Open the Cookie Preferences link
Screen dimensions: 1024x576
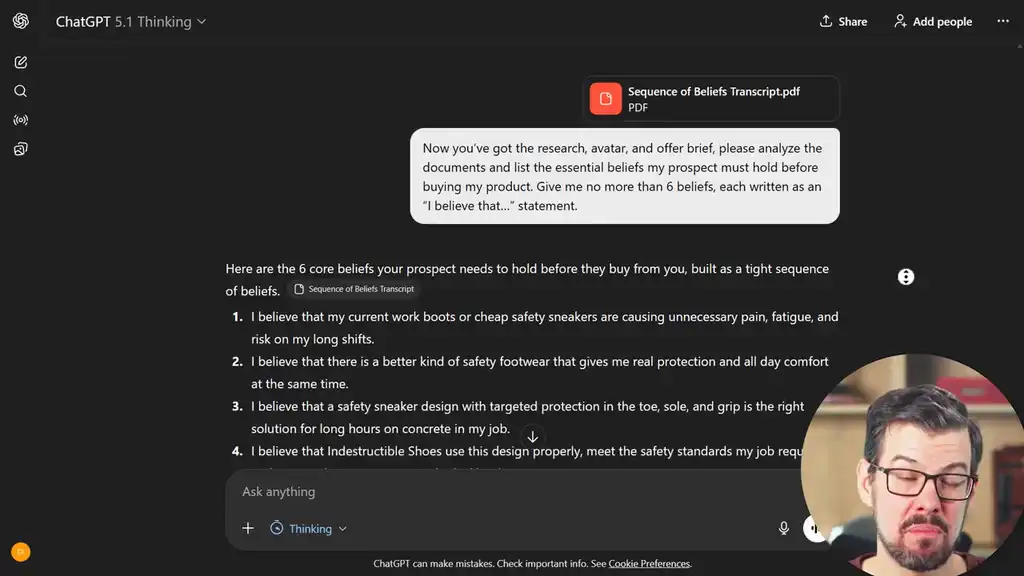click(x=649, y=564)
